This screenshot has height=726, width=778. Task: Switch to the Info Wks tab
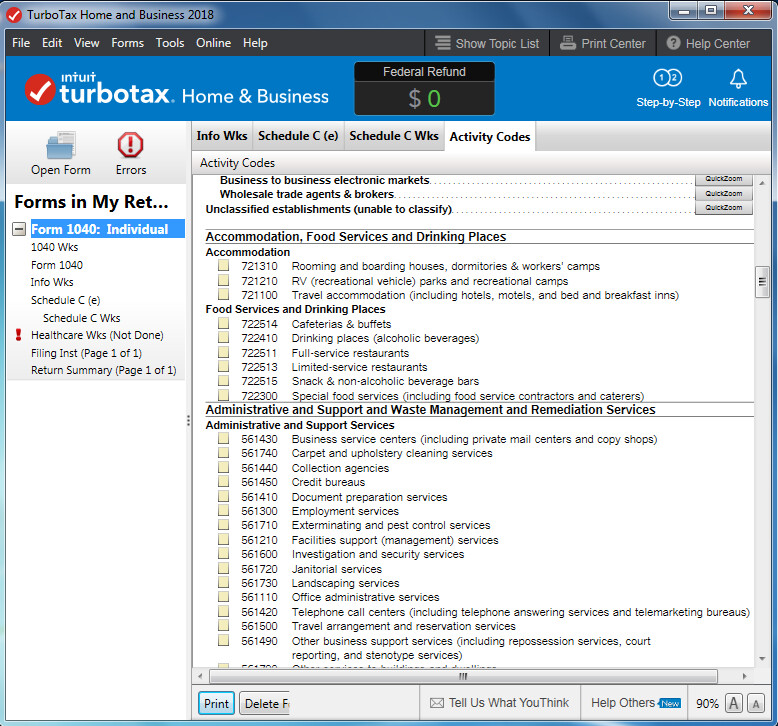pyautogui.click(x=222, y=136)
